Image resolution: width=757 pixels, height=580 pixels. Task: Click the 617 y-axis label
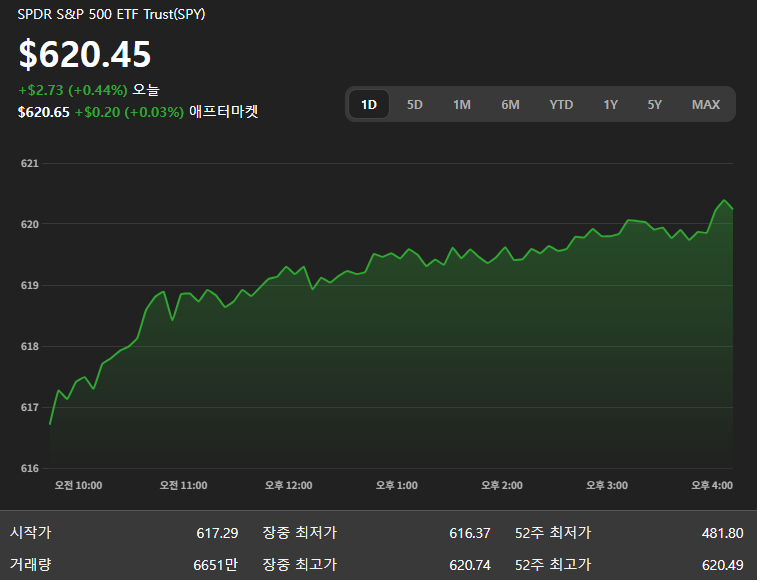click(x=29, y=407)
